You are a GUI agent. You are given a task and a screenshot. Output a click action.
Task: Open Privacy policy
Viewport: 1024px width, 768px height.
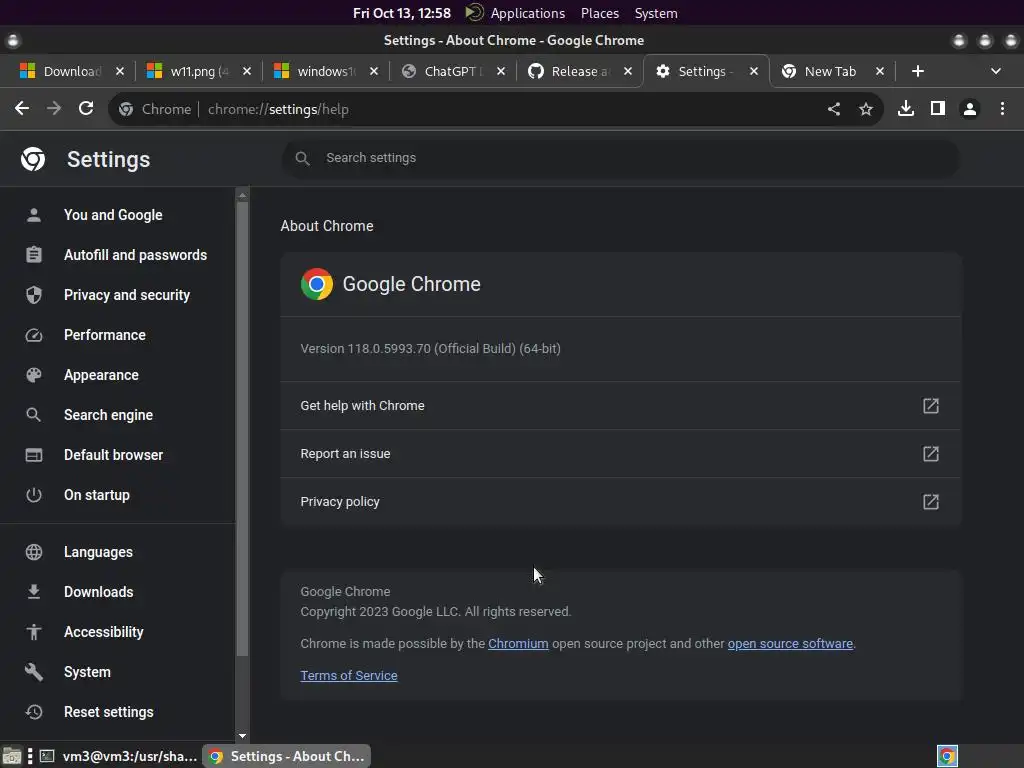coord(620,502)
